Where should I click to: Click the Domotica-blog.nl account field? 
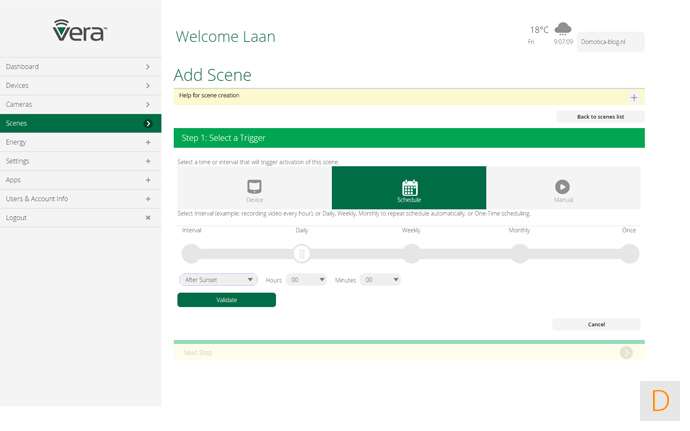click(610, 42)
